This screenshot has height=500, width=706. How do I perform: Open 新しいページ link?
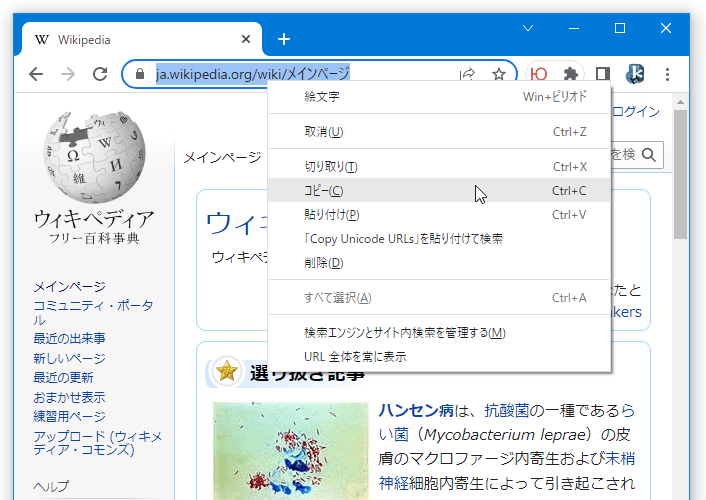[x=69, y=358]
